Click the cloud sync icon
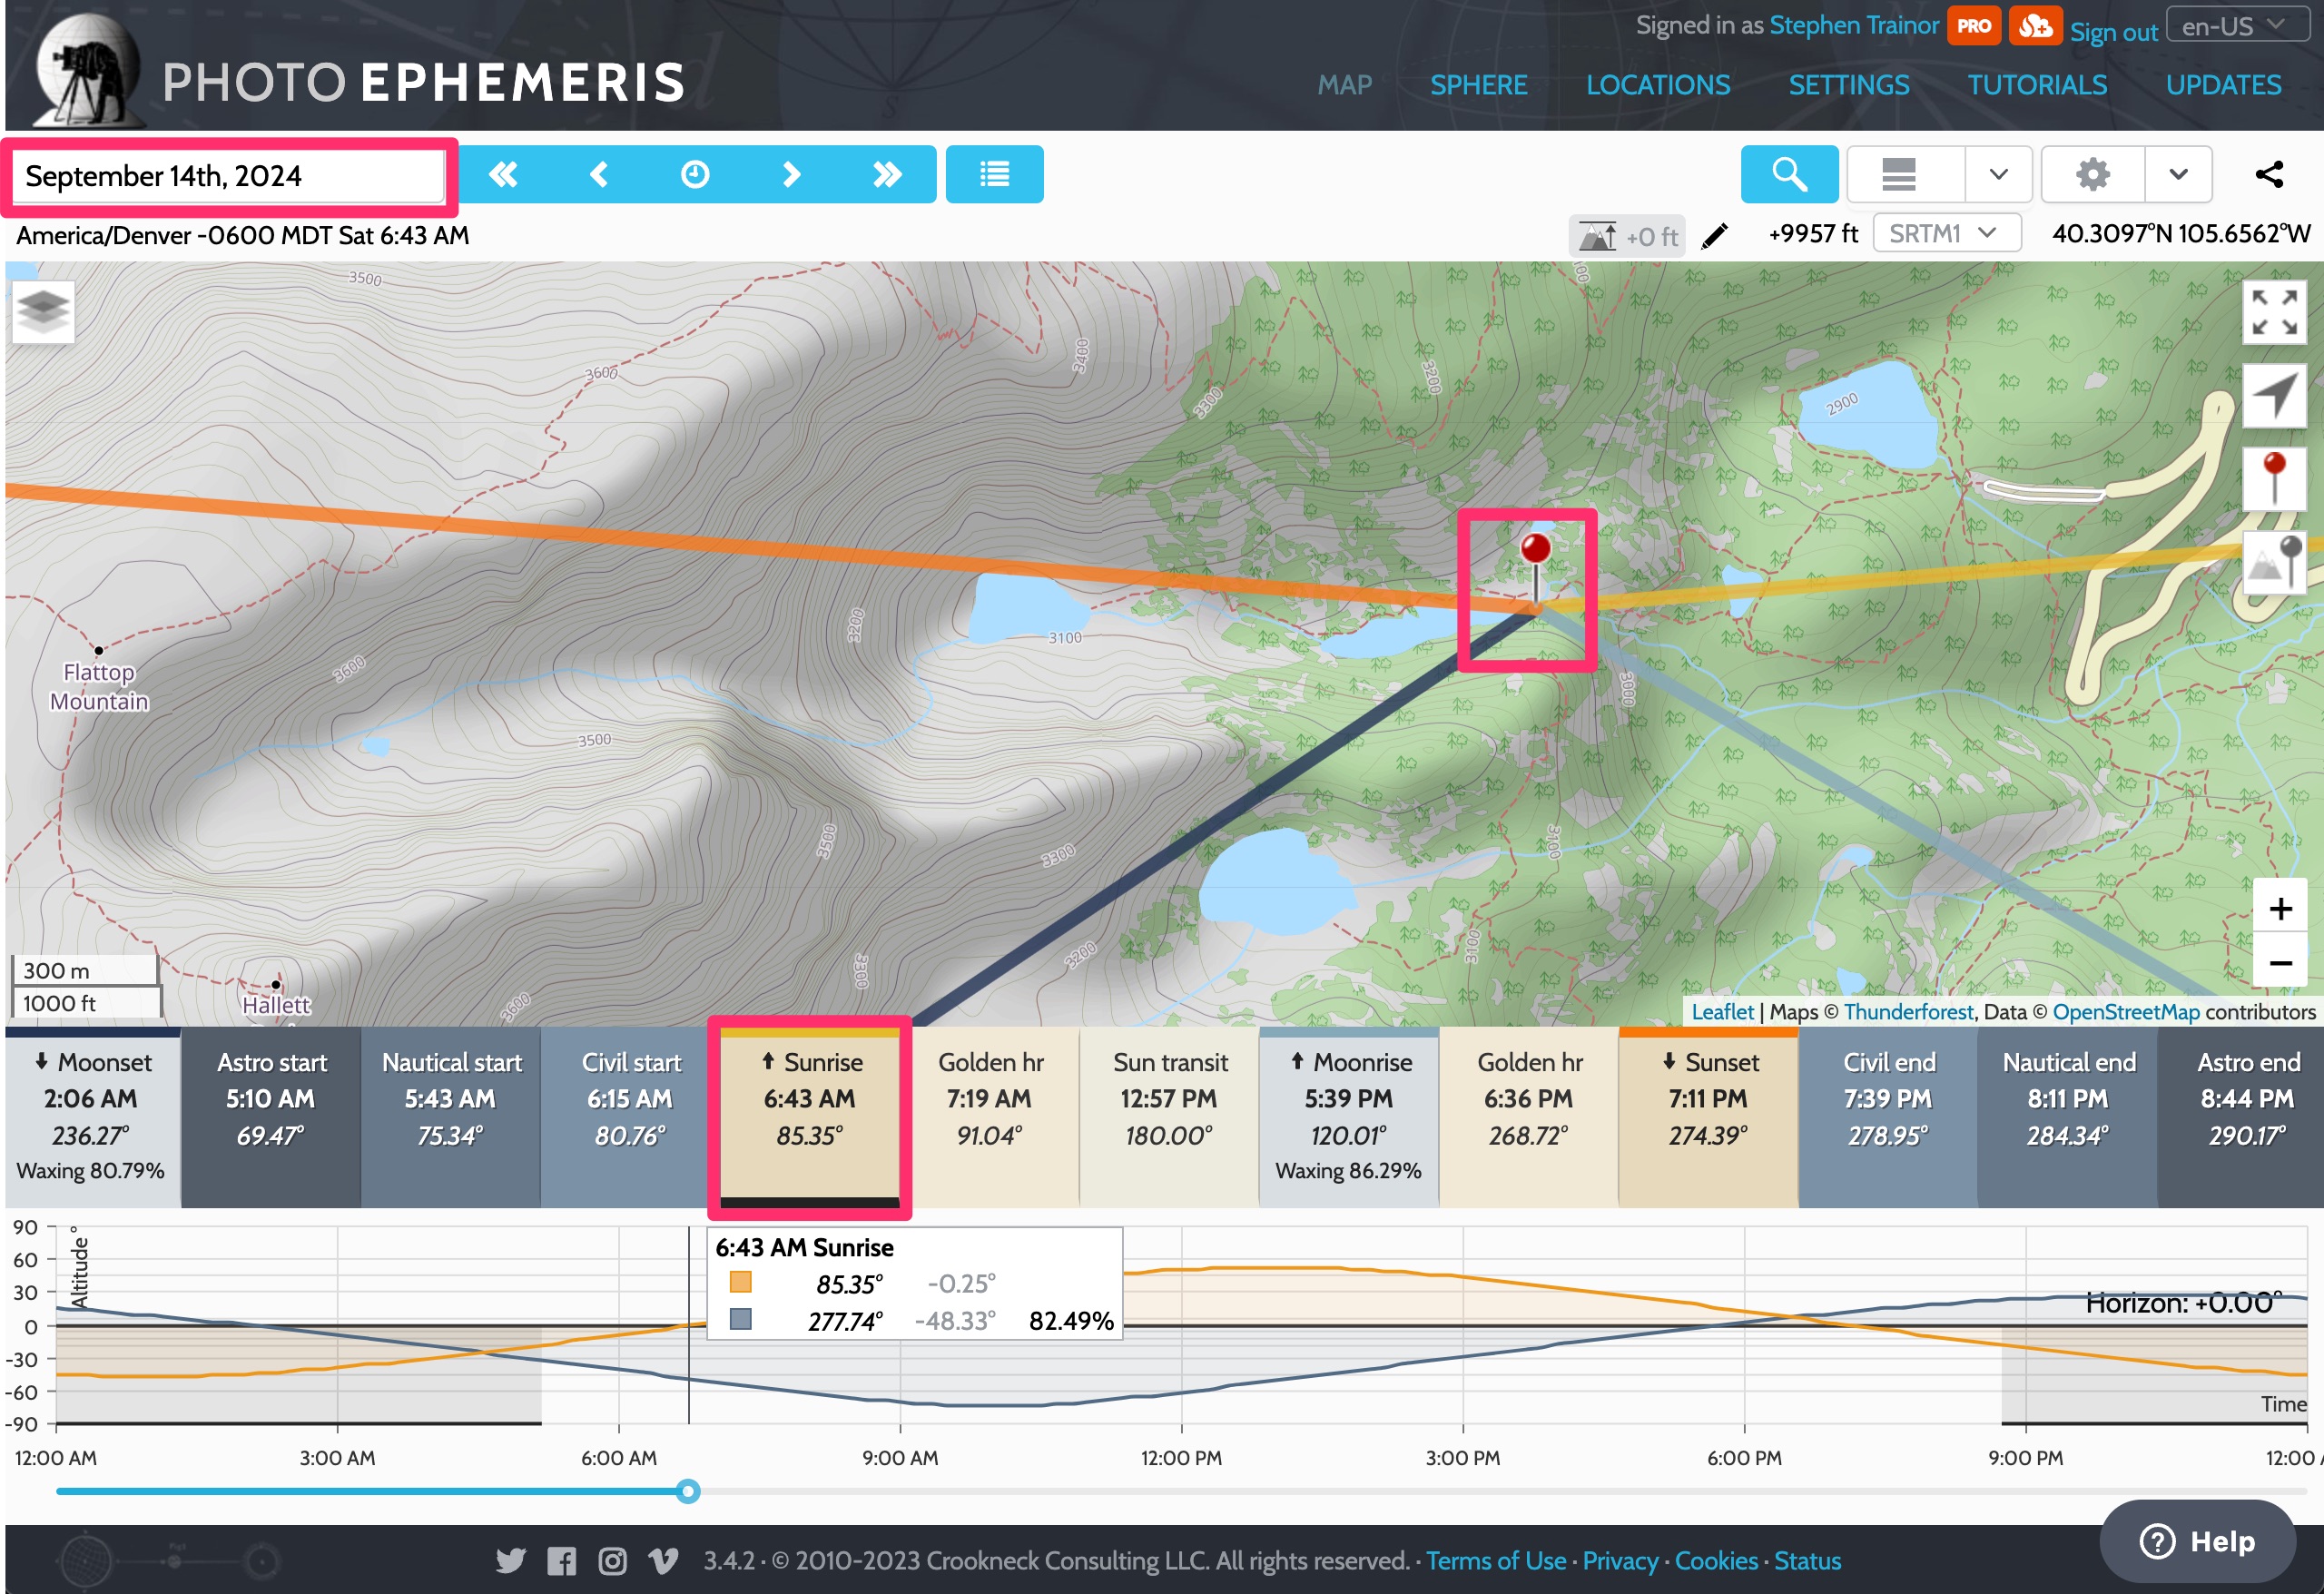This screenshot has height=1594, width=2324. 2035,26
